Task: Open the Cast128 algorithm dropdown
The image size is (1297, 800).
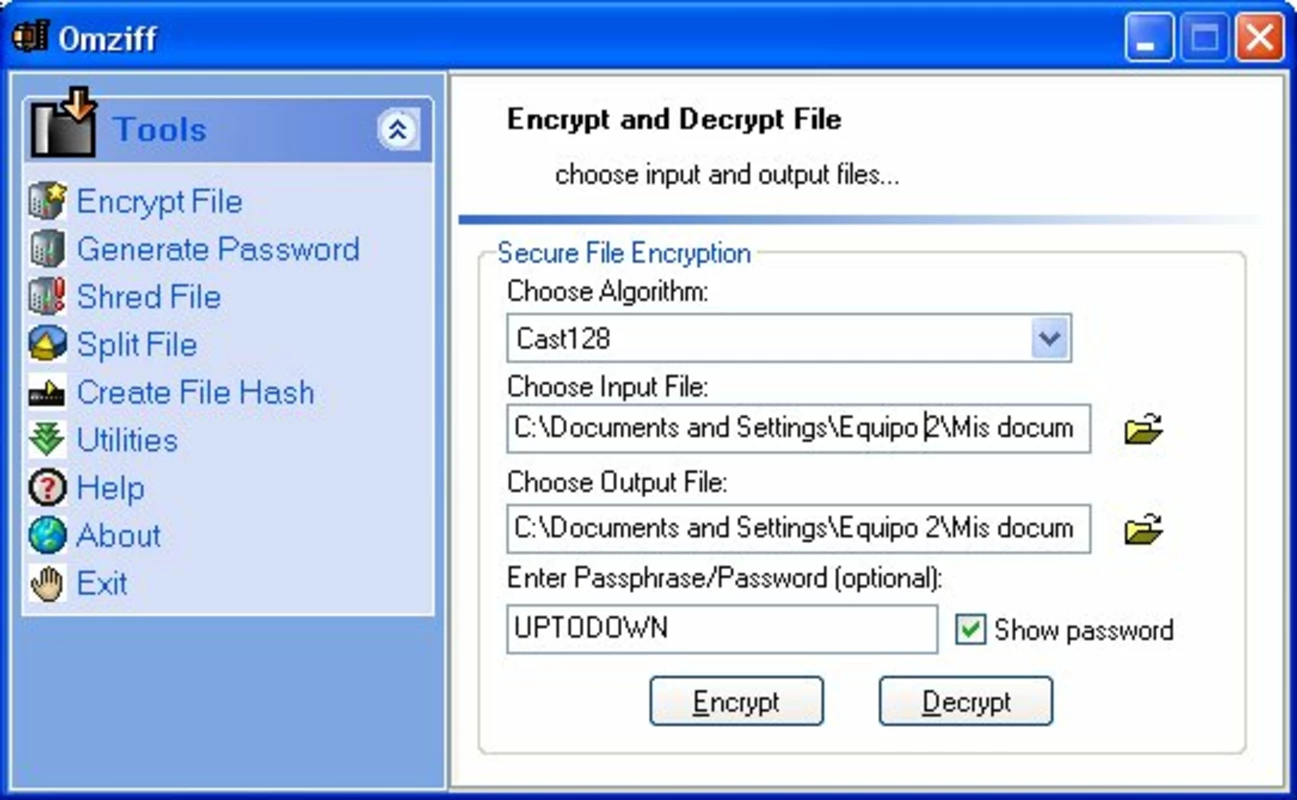Action: tap(1050, 338)
